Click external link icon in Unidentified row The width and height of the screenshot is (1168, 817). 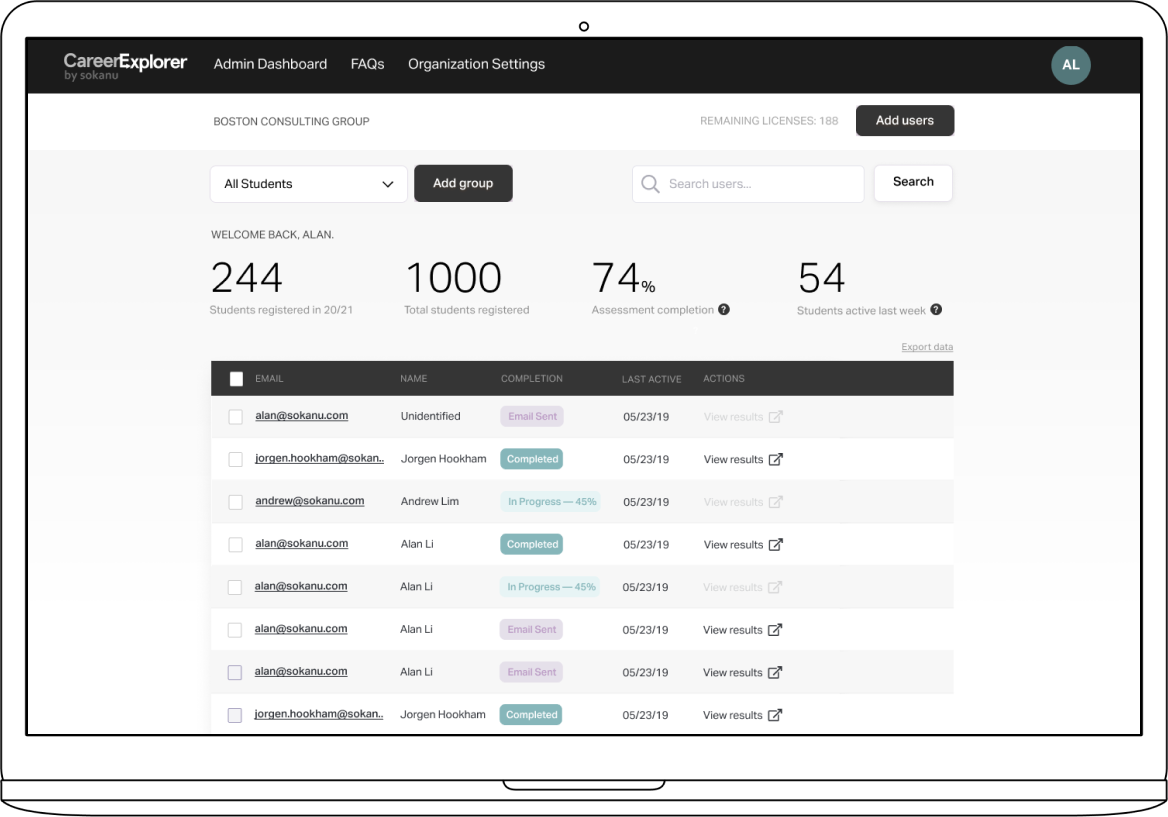pyautogui.click(x=775, y=417)
